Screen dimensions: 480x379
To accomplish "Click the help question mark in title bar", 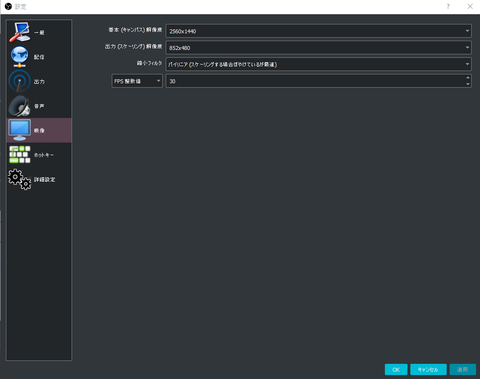I will pos(448,6).
